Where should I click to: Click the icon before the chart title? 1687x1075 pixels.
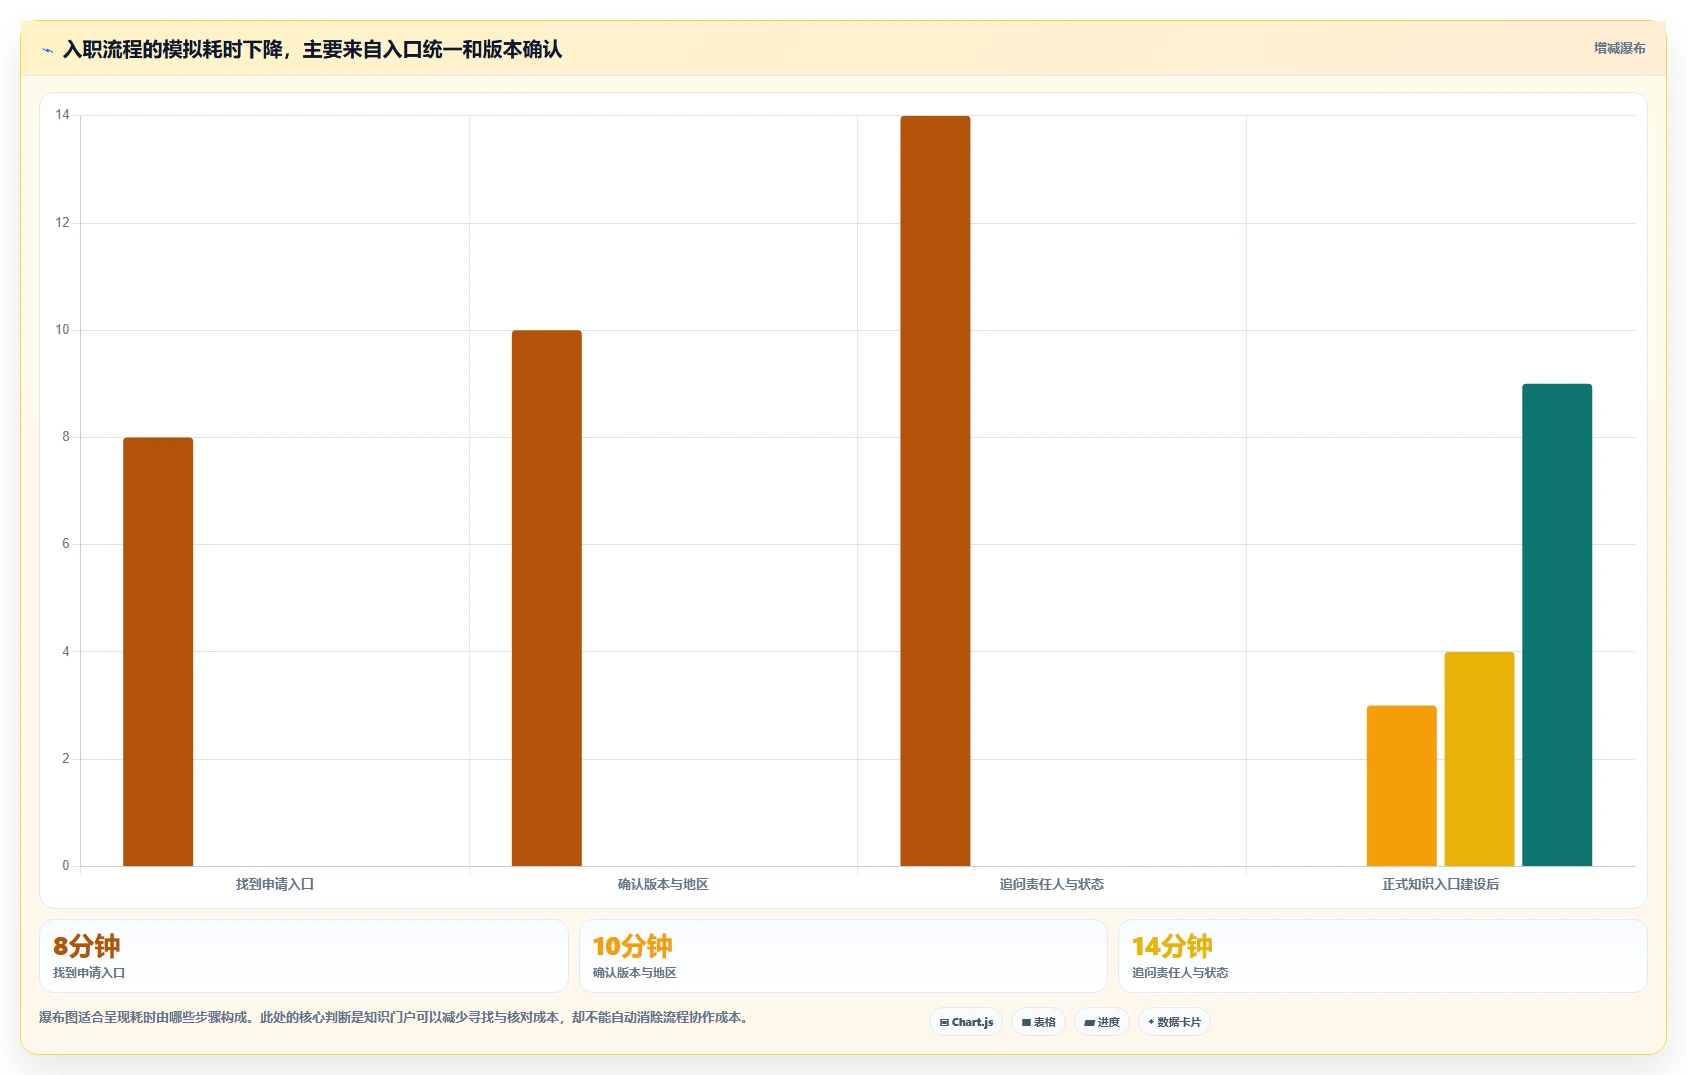point(47,50)
